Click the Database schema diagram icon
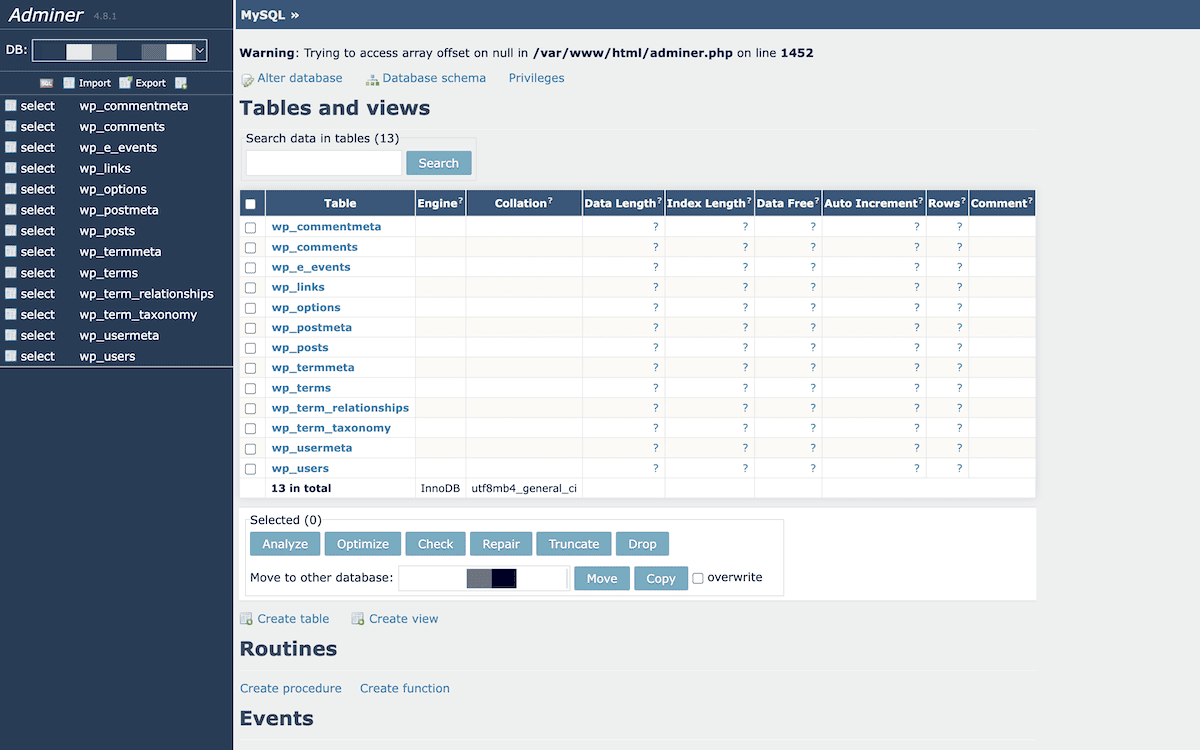The height and width of the screenshot is (750, 1200). pos(372,79)
